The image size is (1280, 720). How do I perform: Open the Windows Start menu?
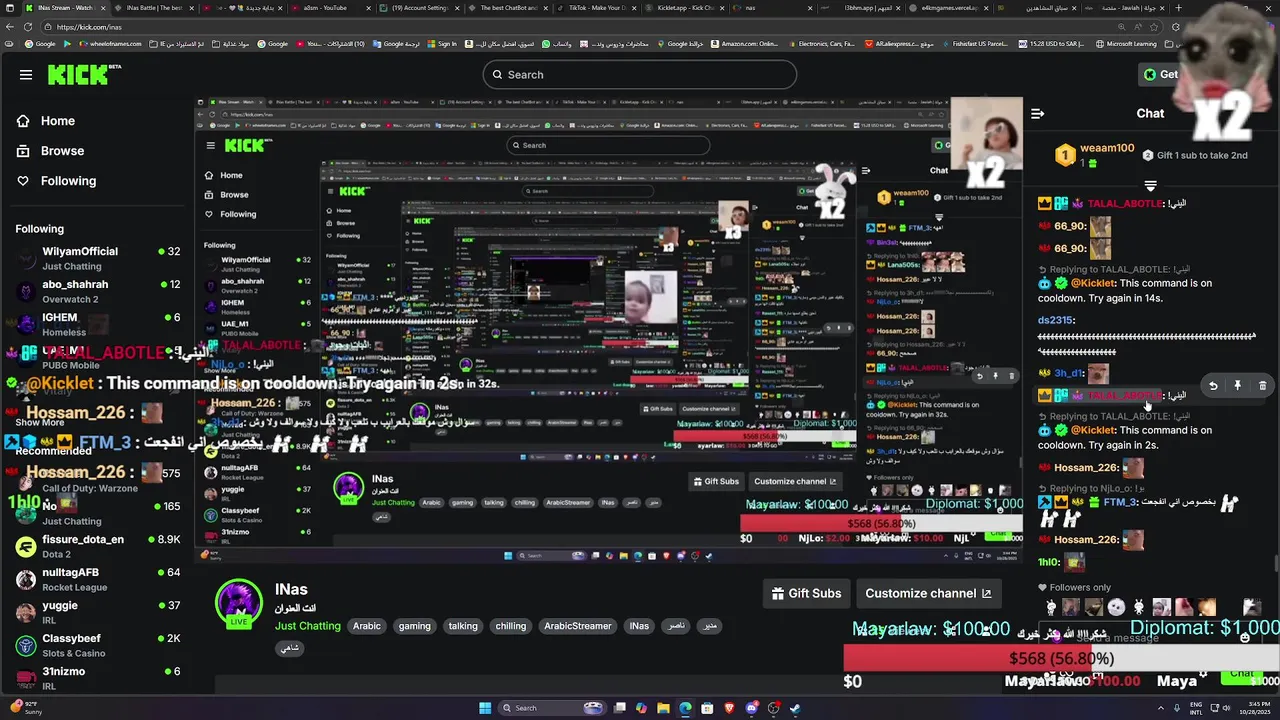click(x=485, y=708)
